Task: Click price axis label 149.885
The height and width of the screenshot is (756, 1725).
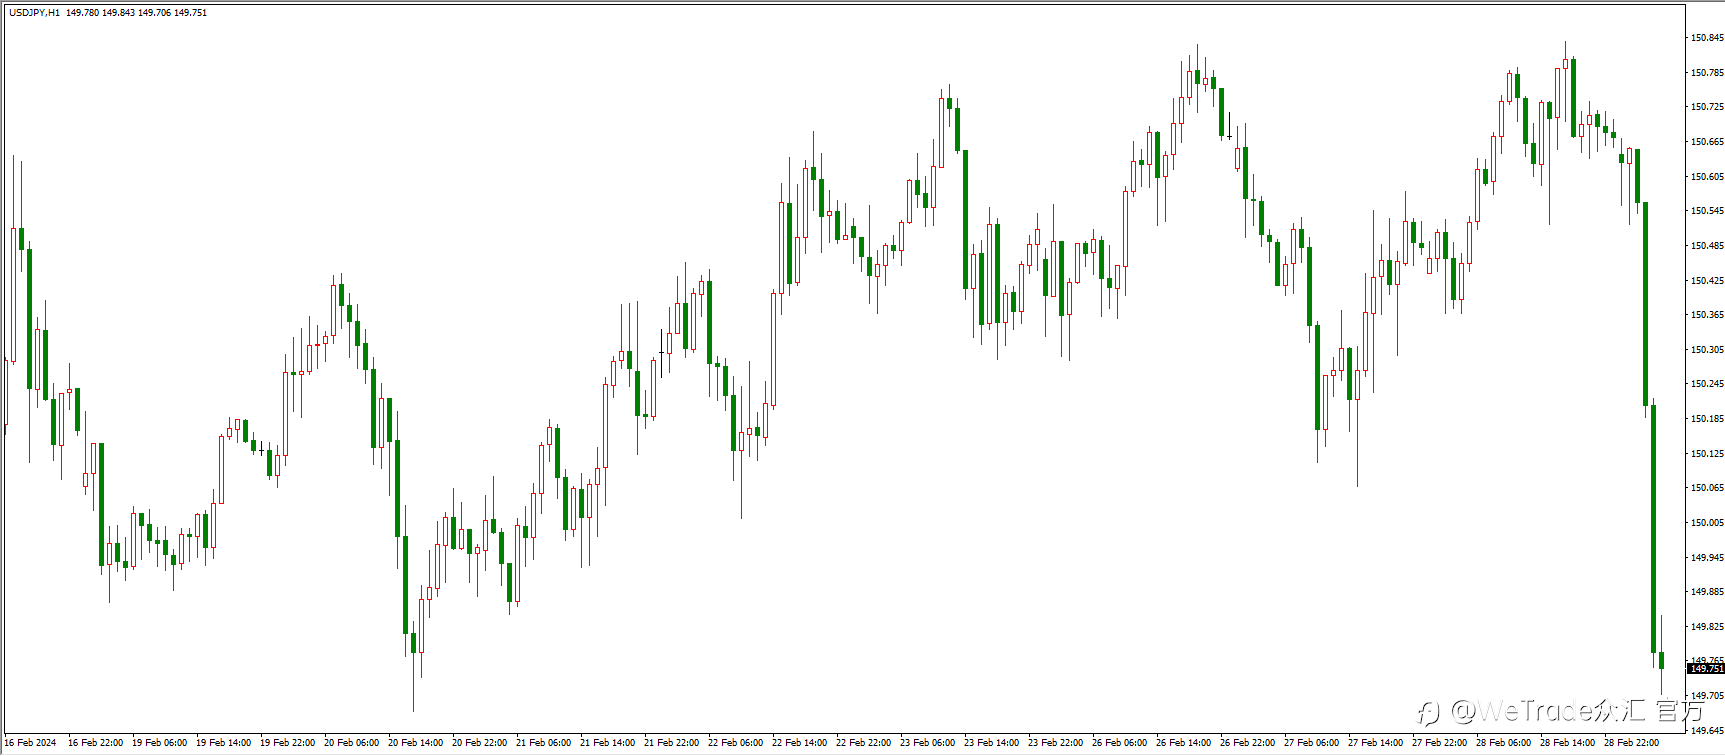Action: [x=1707, y=592]
